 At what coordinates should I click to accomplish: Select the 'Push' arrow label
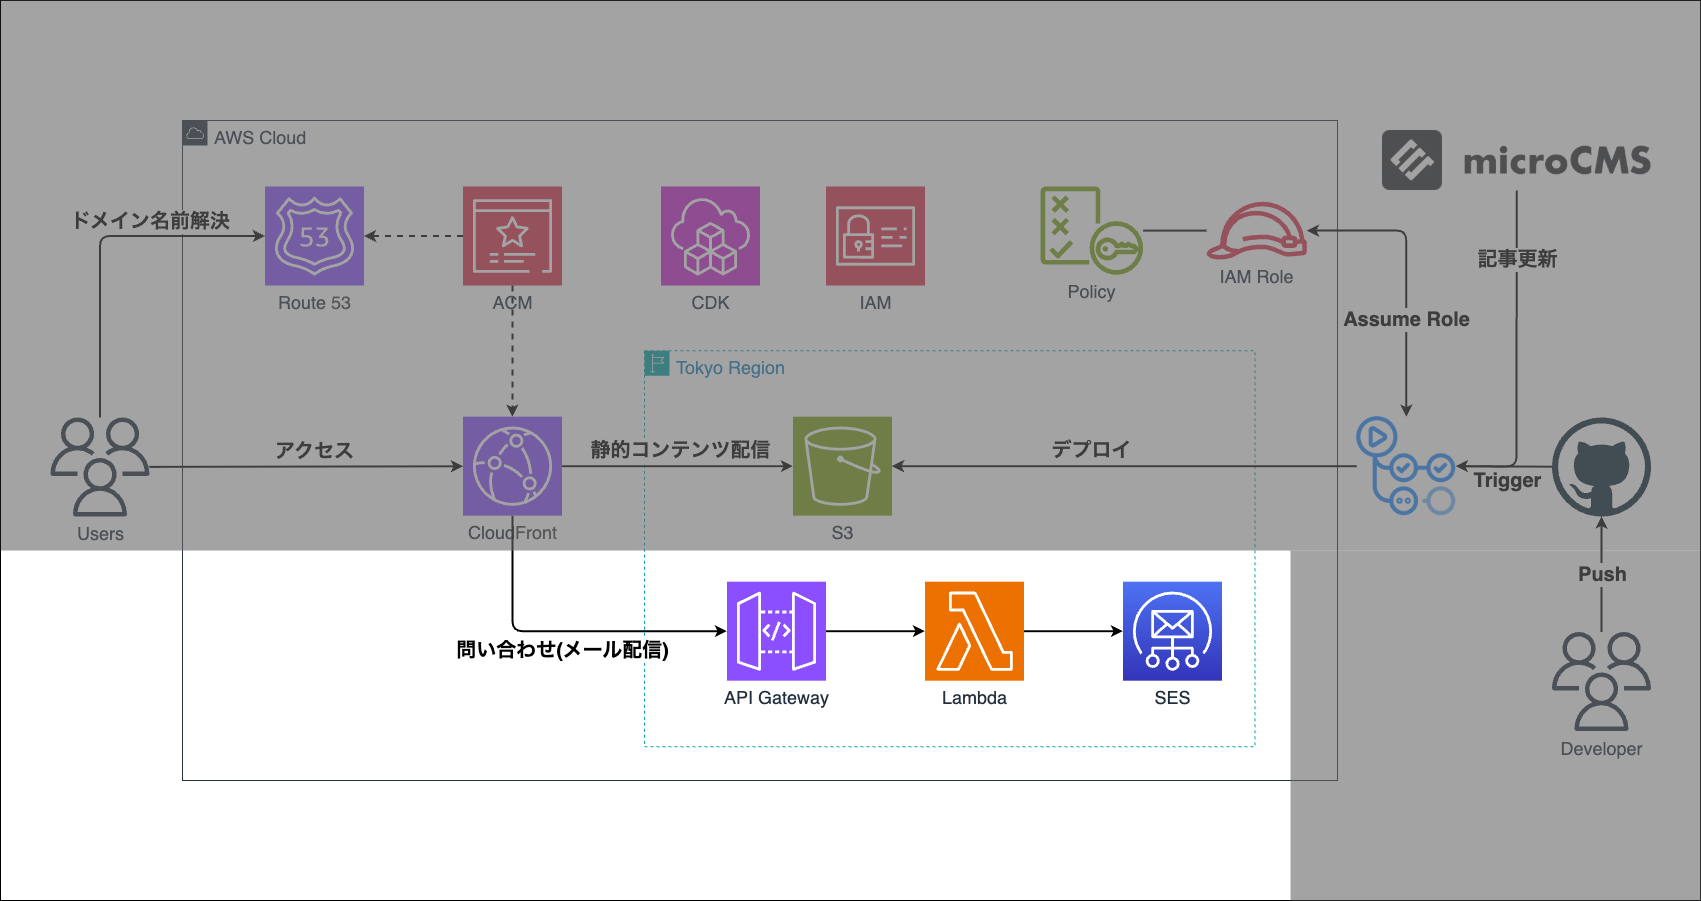pos(1602,574)
